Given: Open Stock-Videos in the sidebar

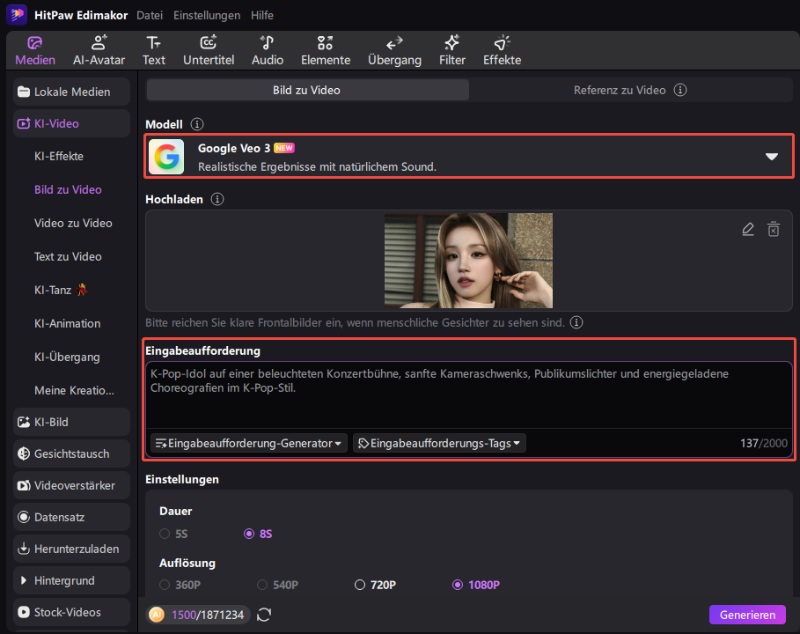Looking at the screenshot, I should pyautogui.click(x=71, y=612).
